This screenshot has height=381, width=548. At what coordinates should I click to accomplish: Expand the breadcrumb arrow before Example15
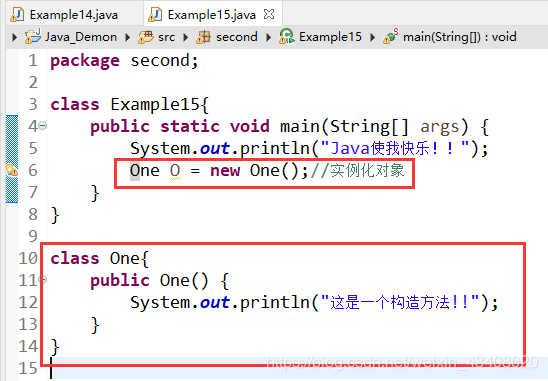pyautogui.click(x=268, y=37)
